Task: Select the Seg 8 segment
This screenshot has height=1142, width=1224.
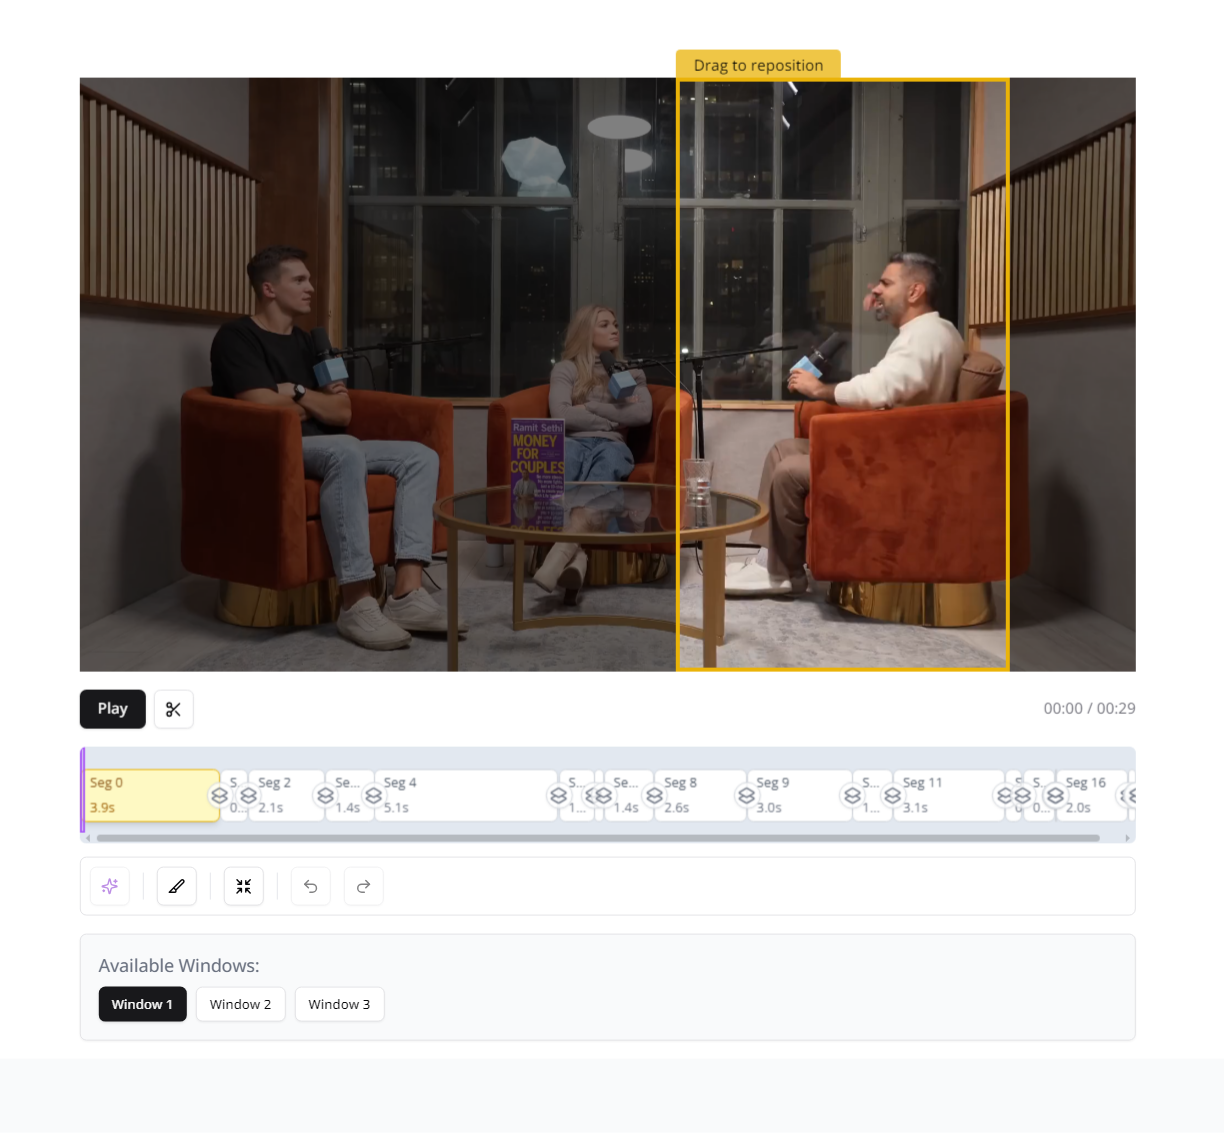Action: (700, 796)
